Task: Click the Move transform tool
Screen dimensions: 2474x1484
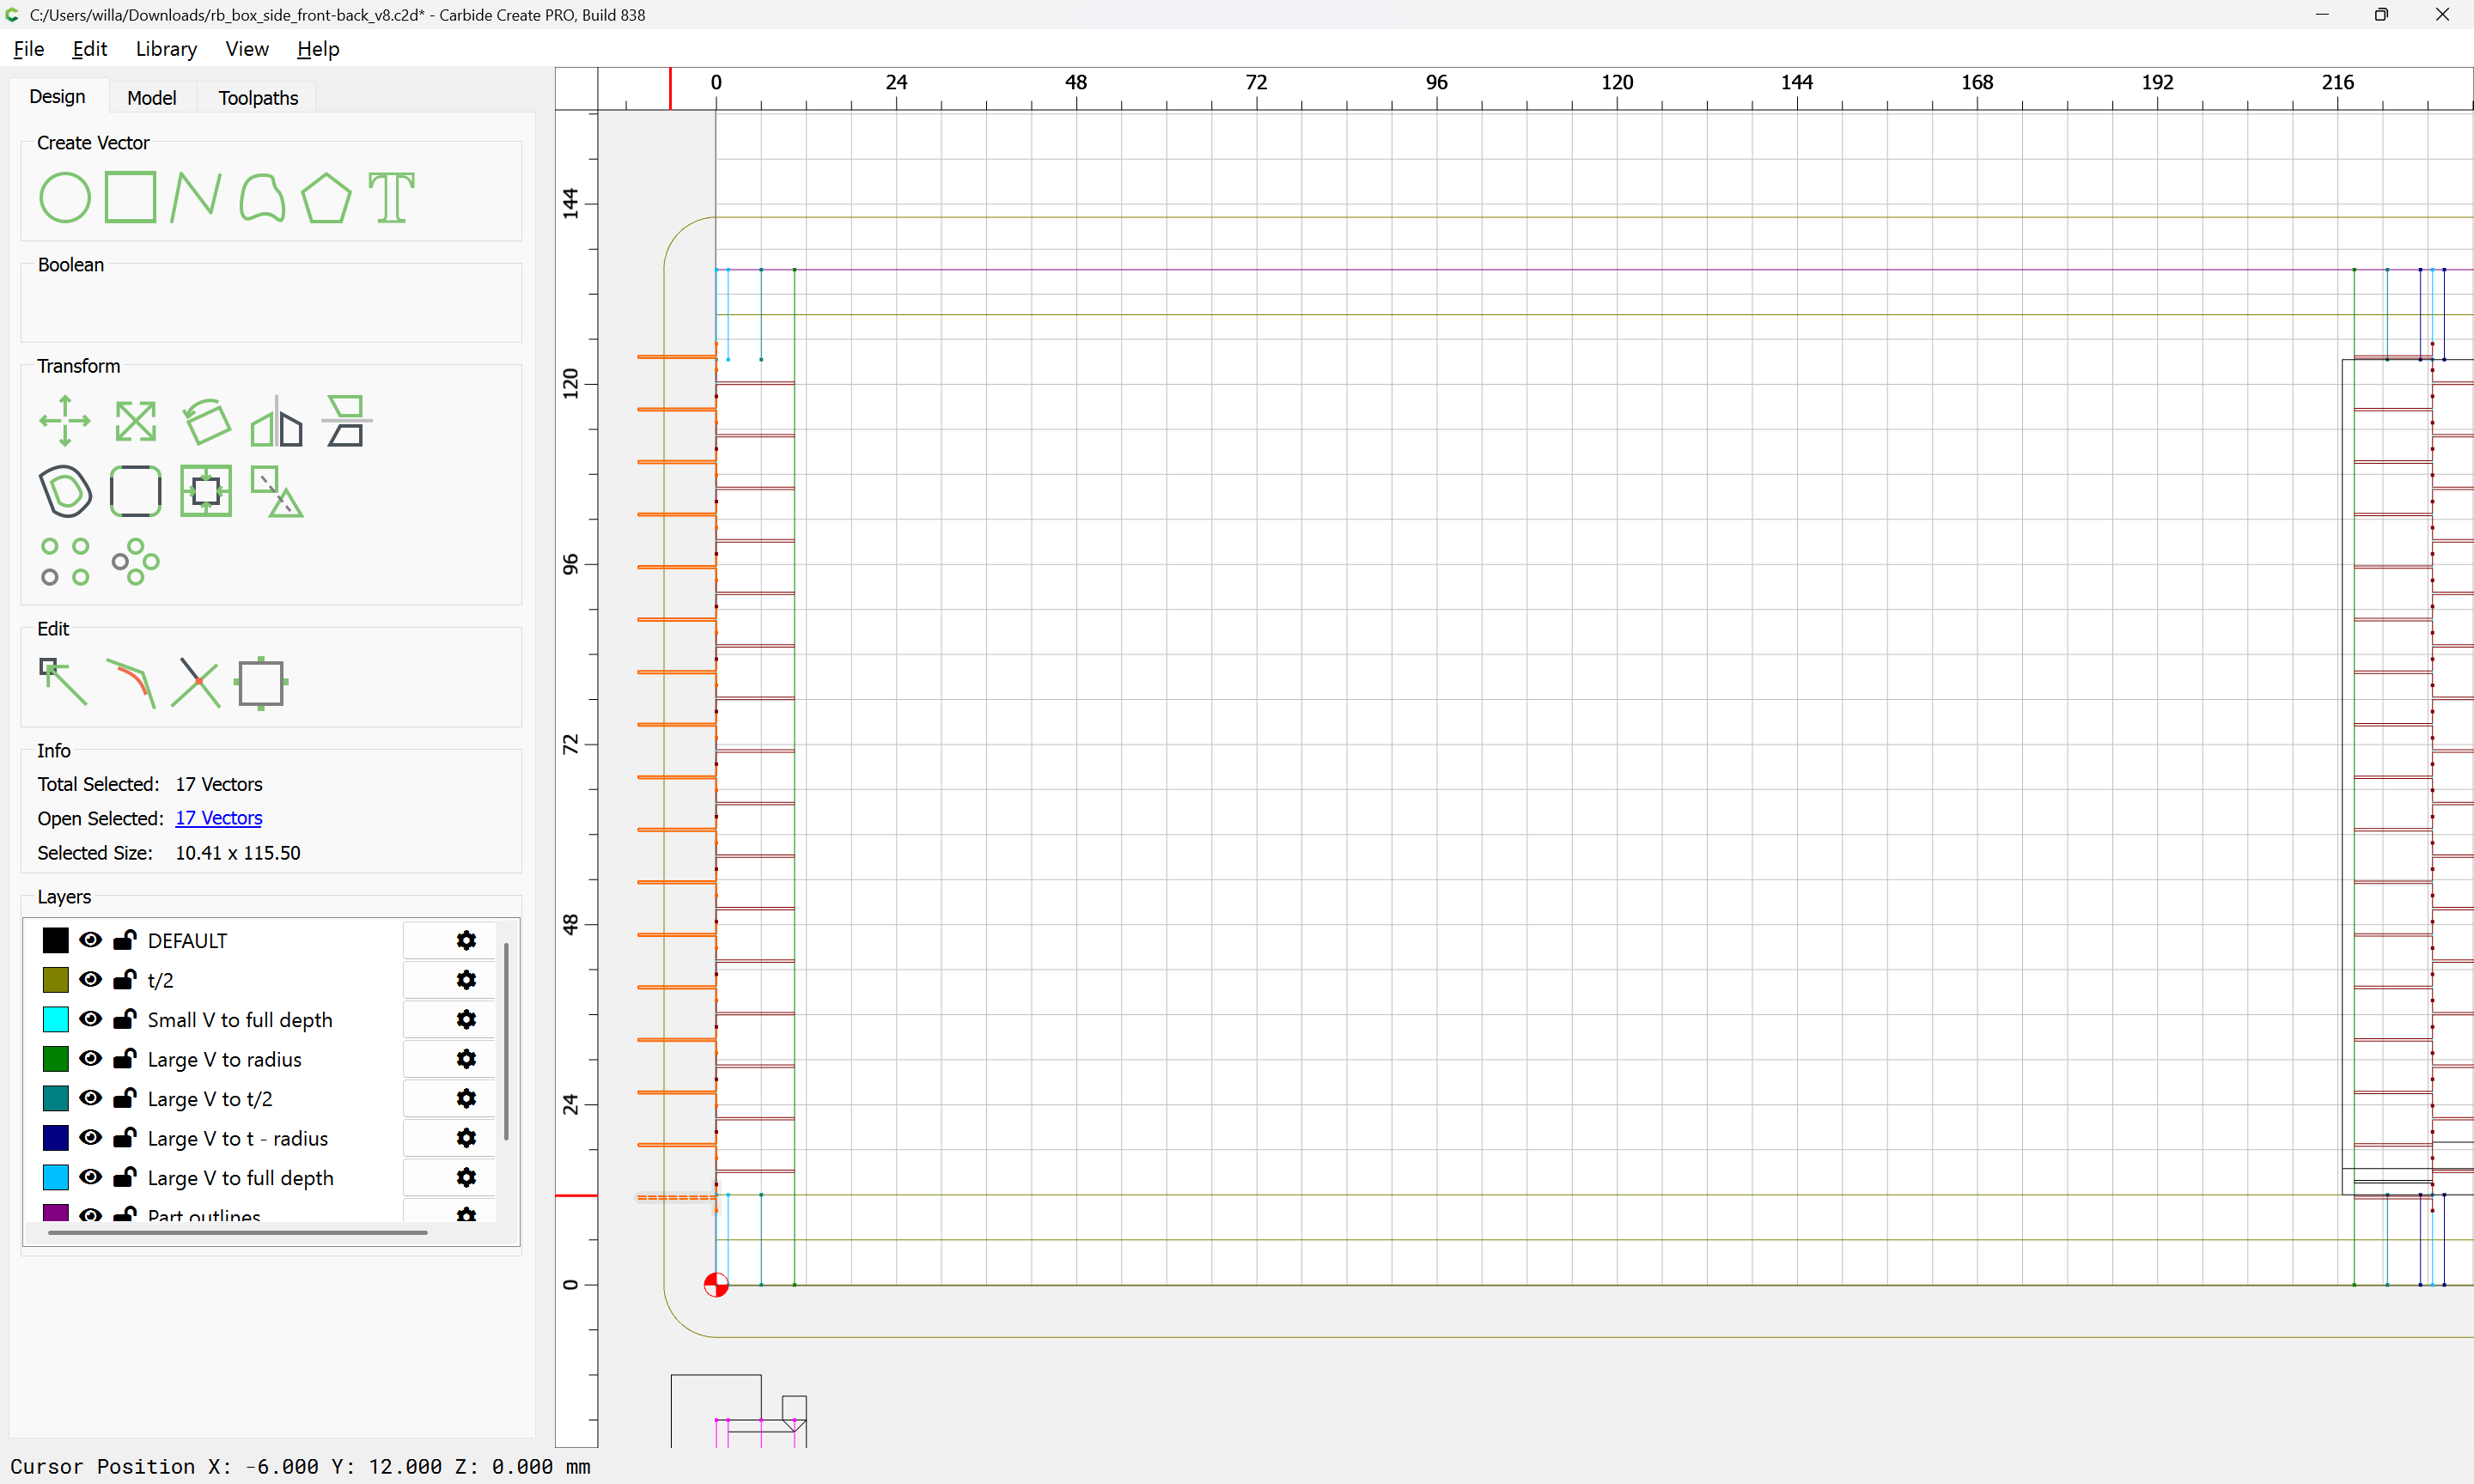Action: pyautogui.click(x=65, y=421)
